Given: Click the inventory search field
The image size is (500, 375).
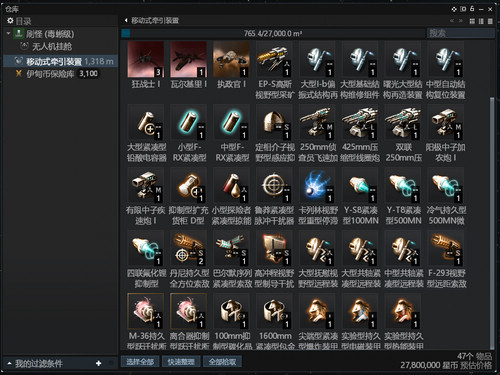Looking at the screenshot, I should 460,33.
